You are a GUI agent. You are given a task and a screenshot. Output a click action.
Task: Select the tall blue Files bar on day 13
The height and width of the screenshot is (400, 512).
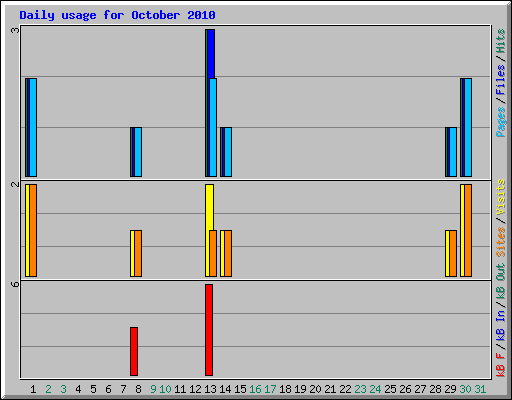pos(211,54)
